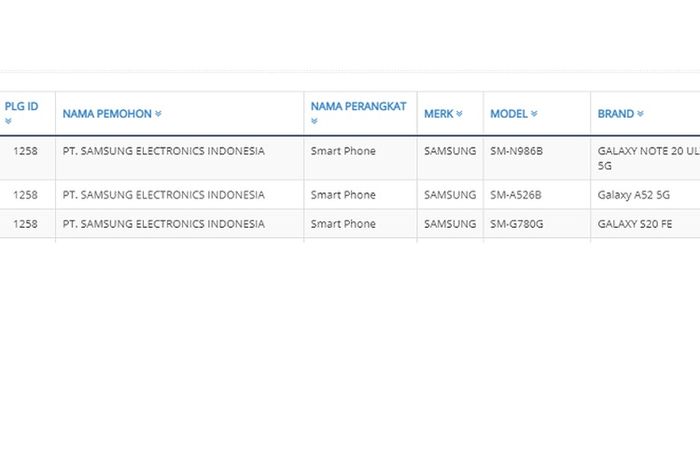Select model cell SM-G780G

(x=516, y=224)
